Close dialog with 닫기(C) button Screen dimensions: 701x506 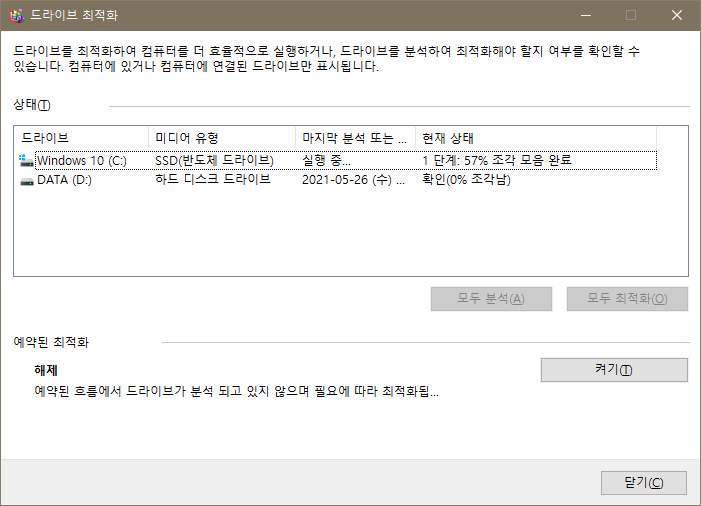644,483
